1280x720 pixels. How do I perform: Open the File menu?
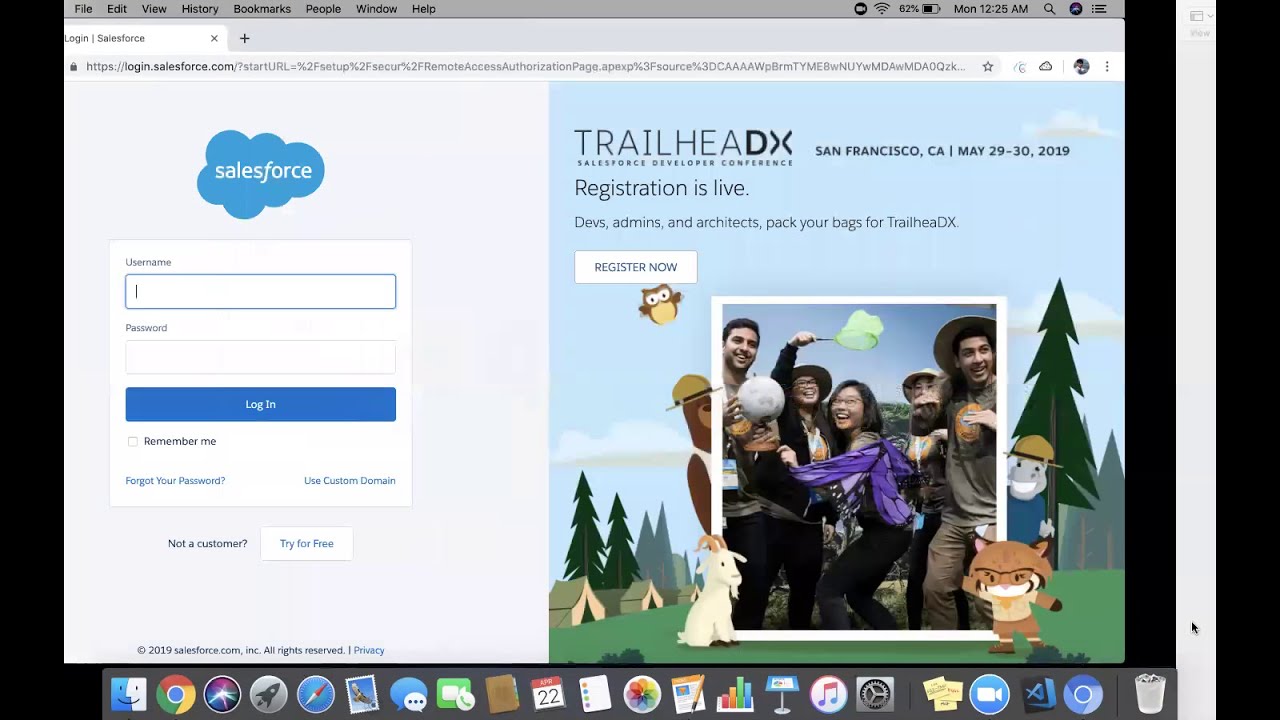click(83, 9)
